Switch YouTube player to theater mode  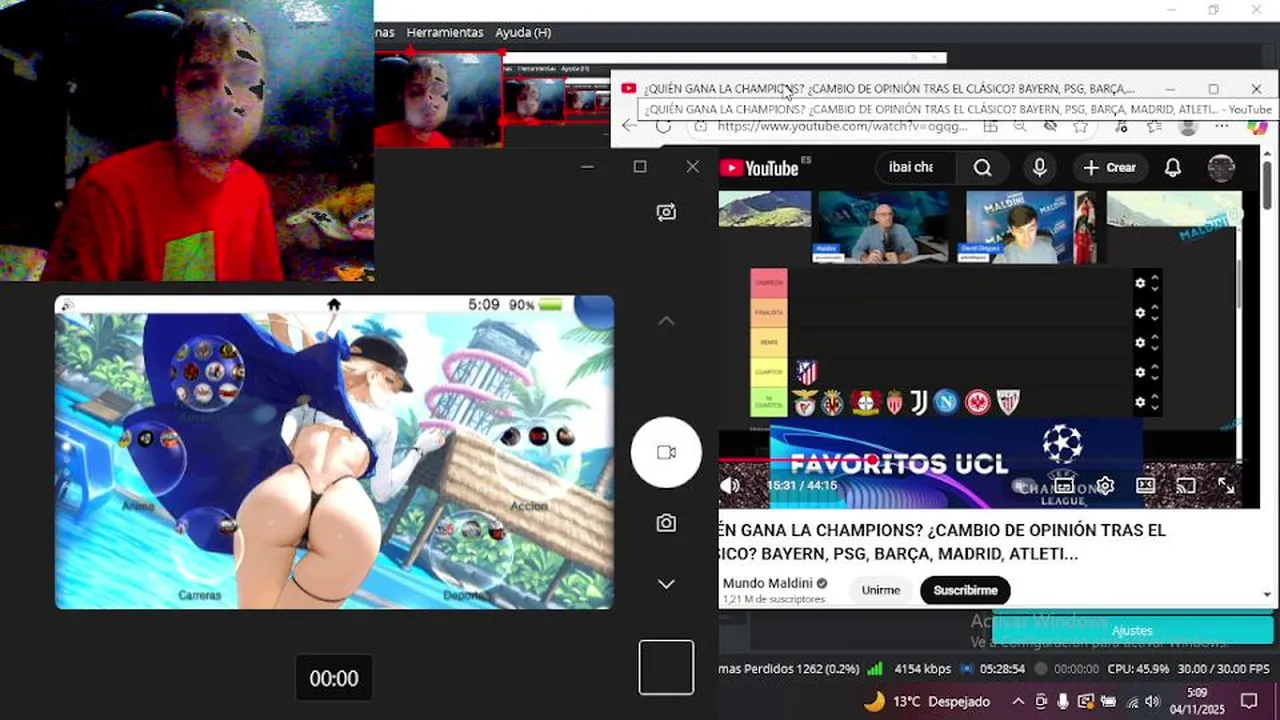click(1146, 486)
